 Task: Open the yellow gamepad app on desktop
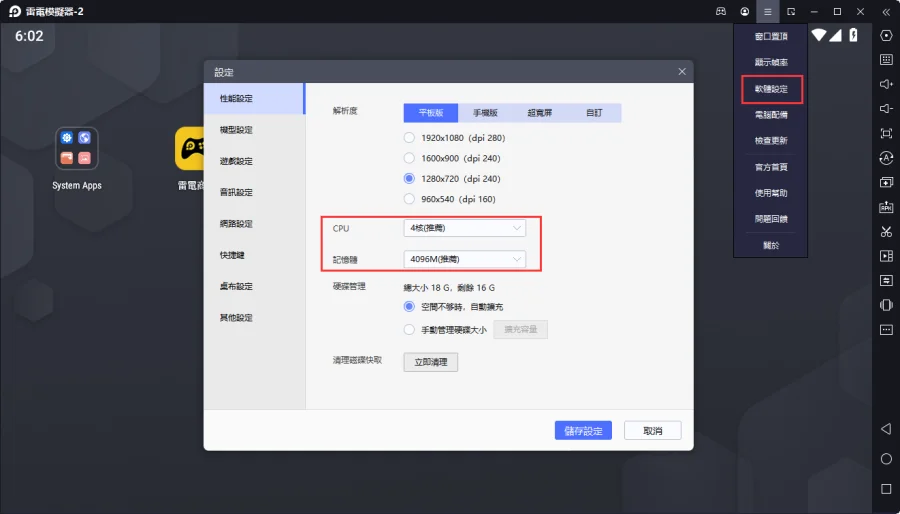click(190, 149)
